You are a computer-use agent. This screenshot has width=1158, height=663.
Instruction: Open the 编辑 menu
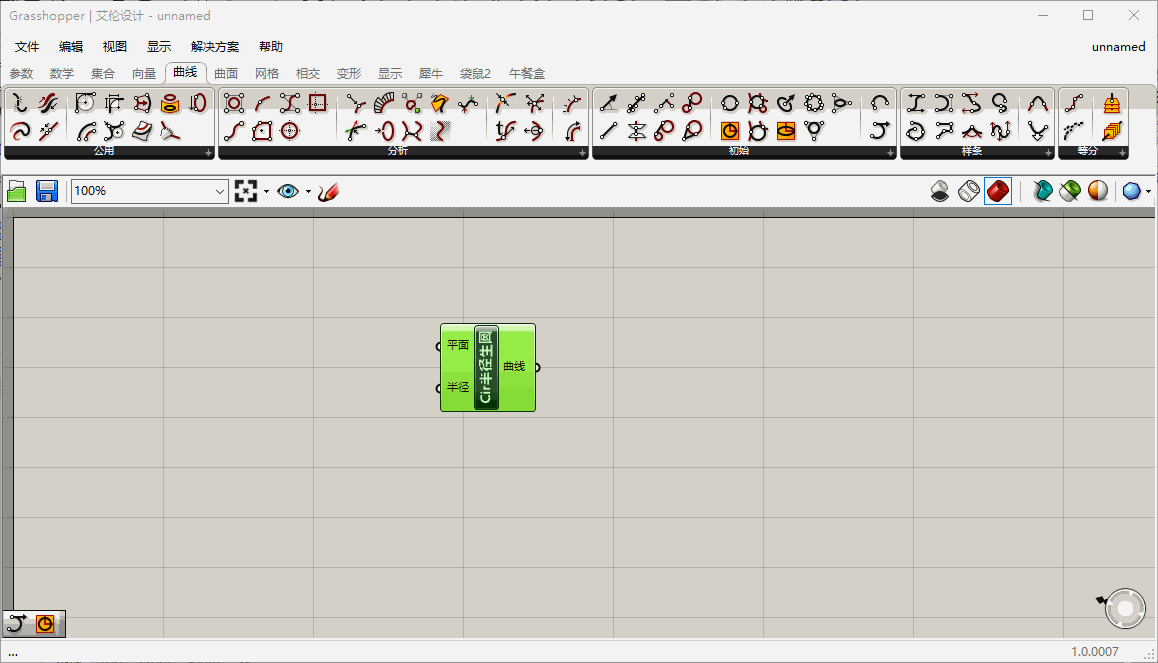(71, 47)
